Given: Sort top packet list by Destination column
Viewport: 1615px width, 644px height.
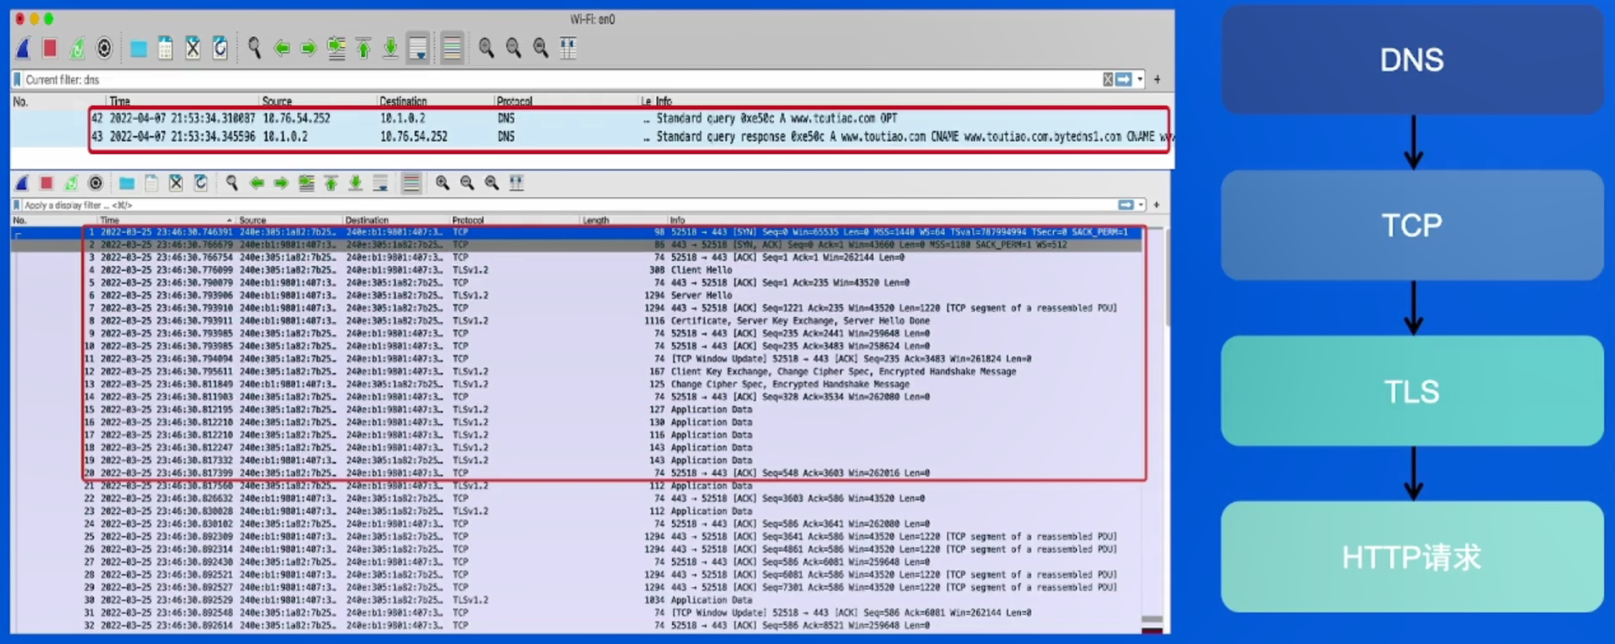Looking at the screenshot, I should (403, 101).
